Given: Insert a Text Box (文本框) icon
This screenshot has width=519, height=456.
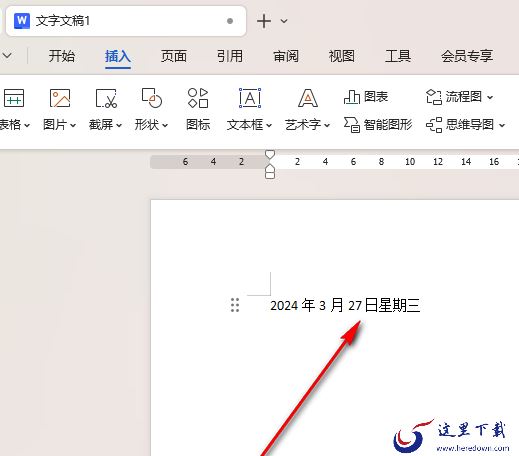Looking at the screenshot, I should (250, 98).
